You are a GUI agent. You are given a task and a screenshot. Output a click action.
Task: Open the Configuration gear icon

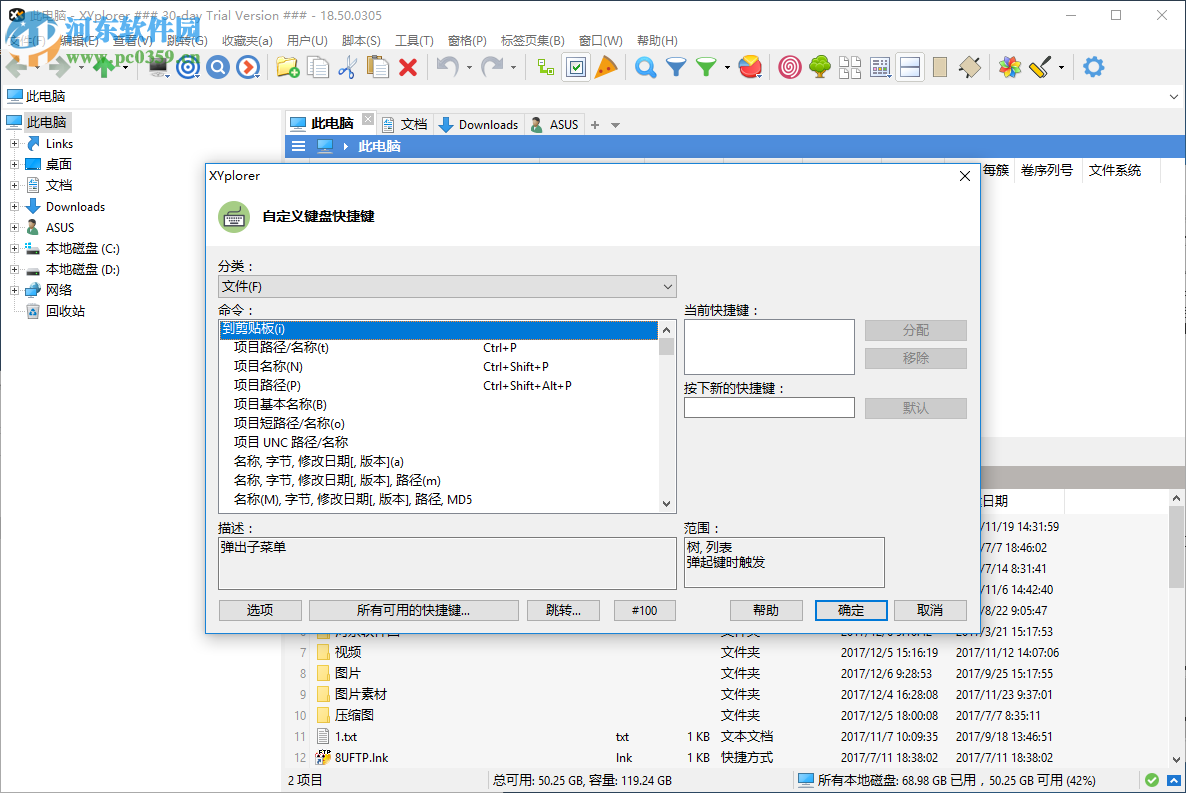coord(1093,67)
